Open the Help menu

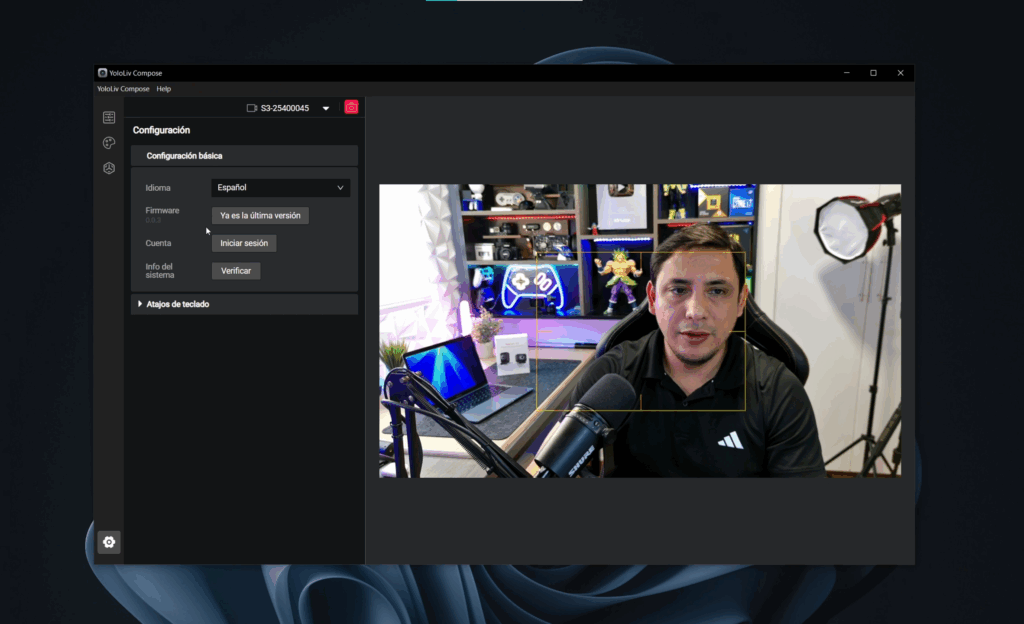click(x=164, y=89)
